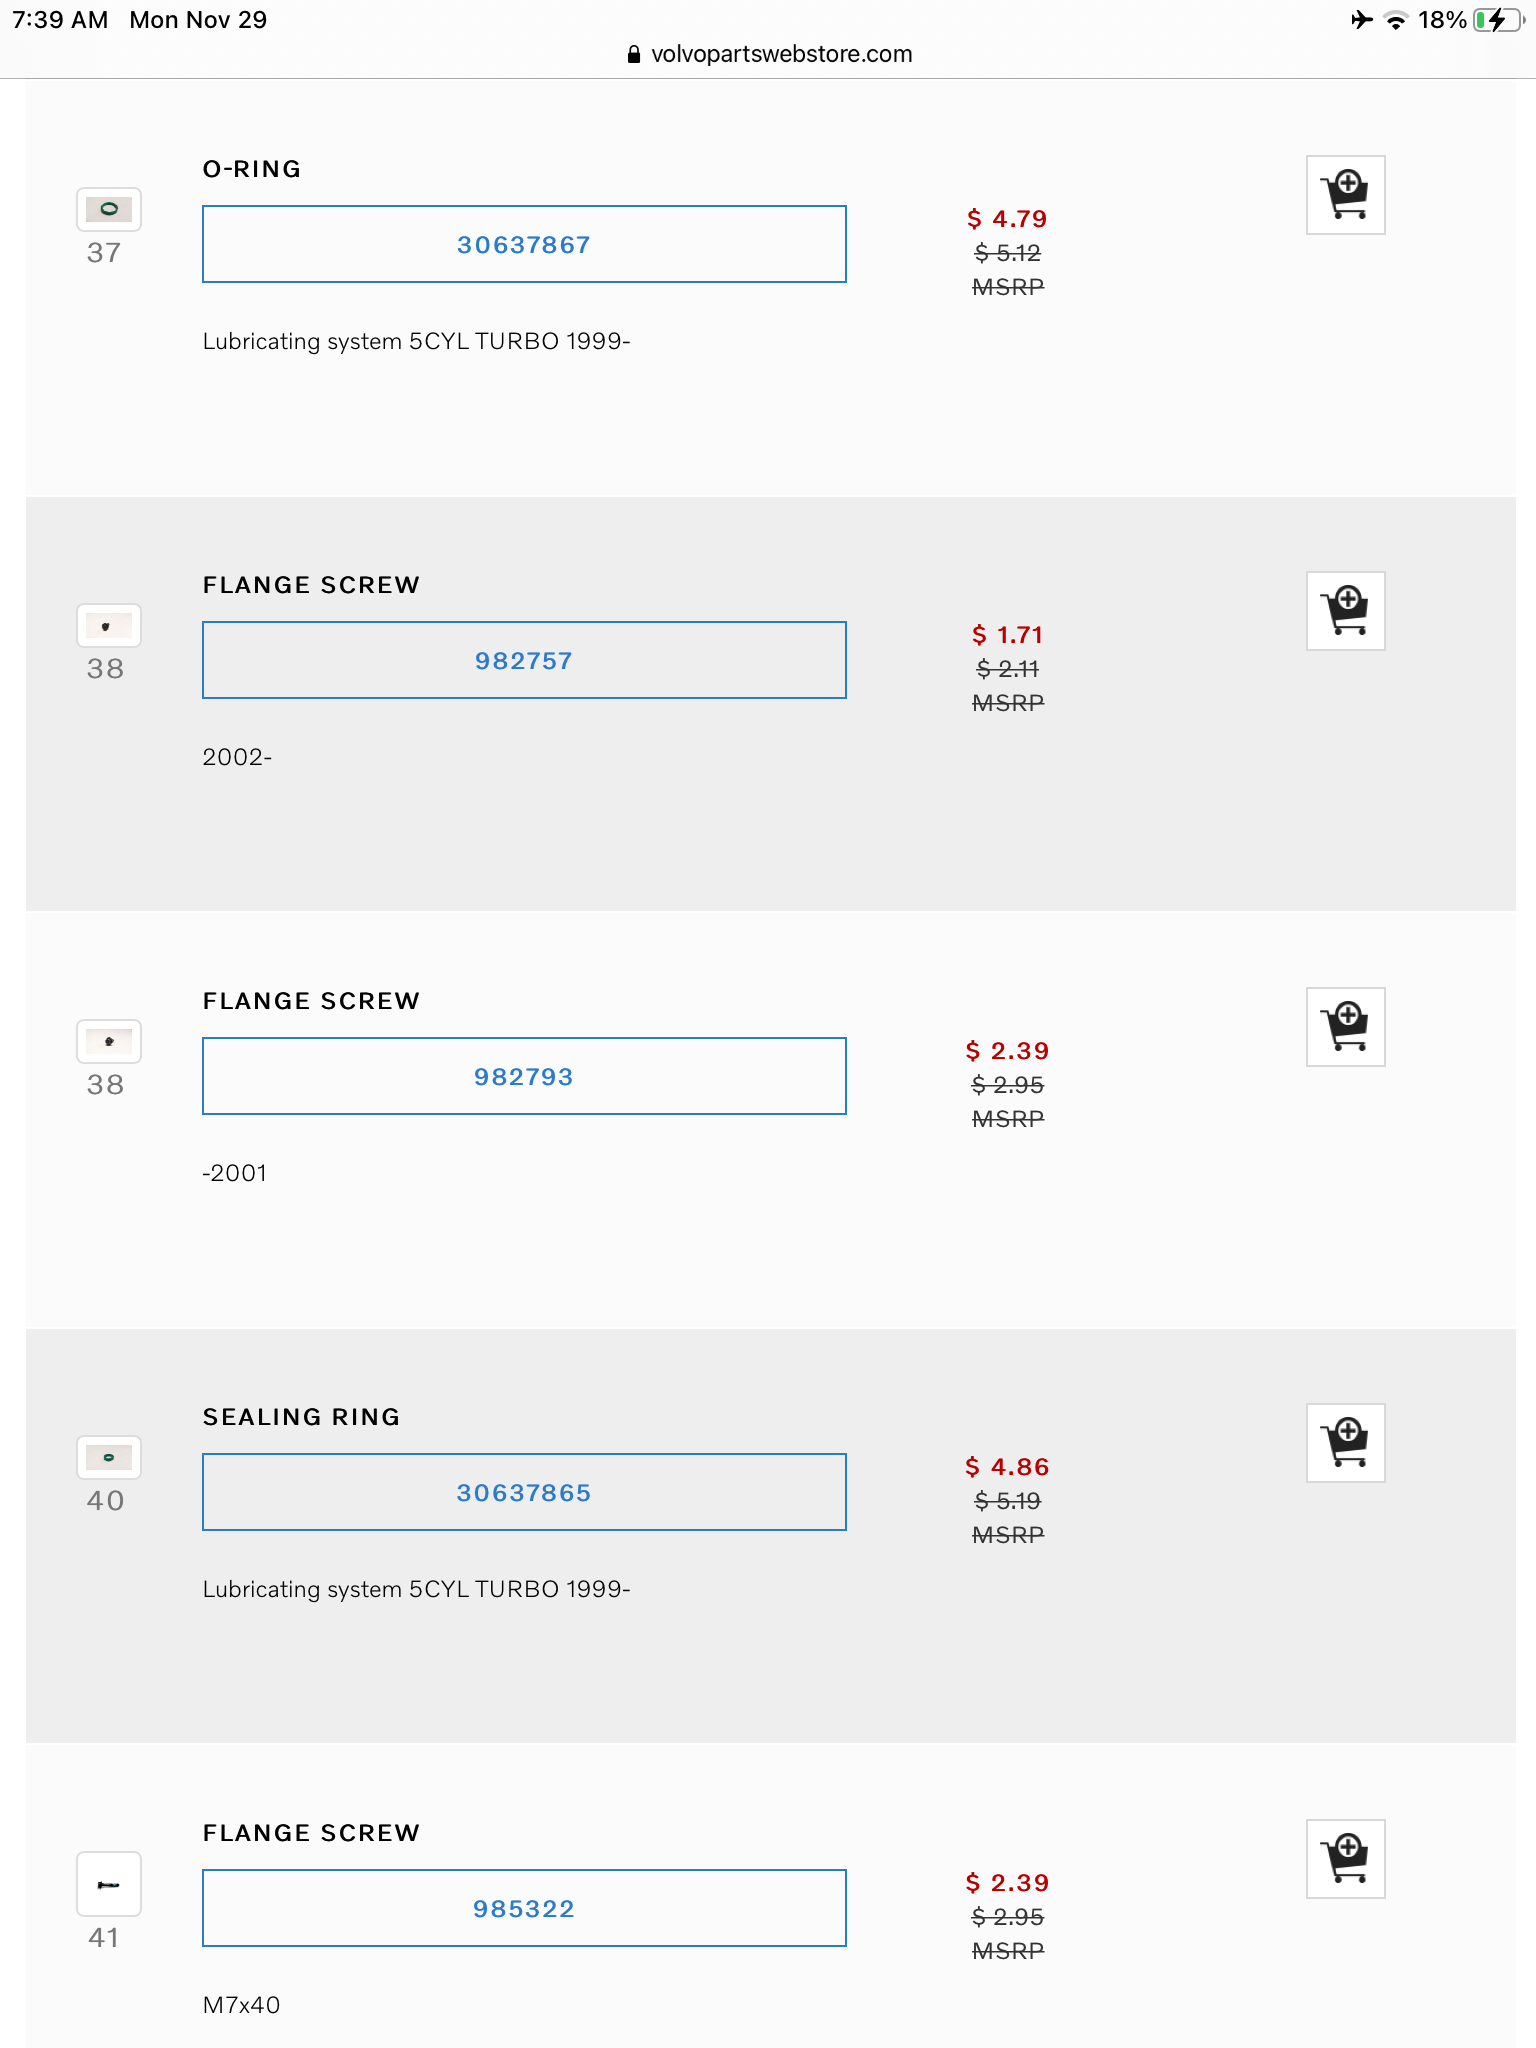
Task: View sealing ring item 40 thumbnail
Action: pyautogui.click(x=109, y=1458)
